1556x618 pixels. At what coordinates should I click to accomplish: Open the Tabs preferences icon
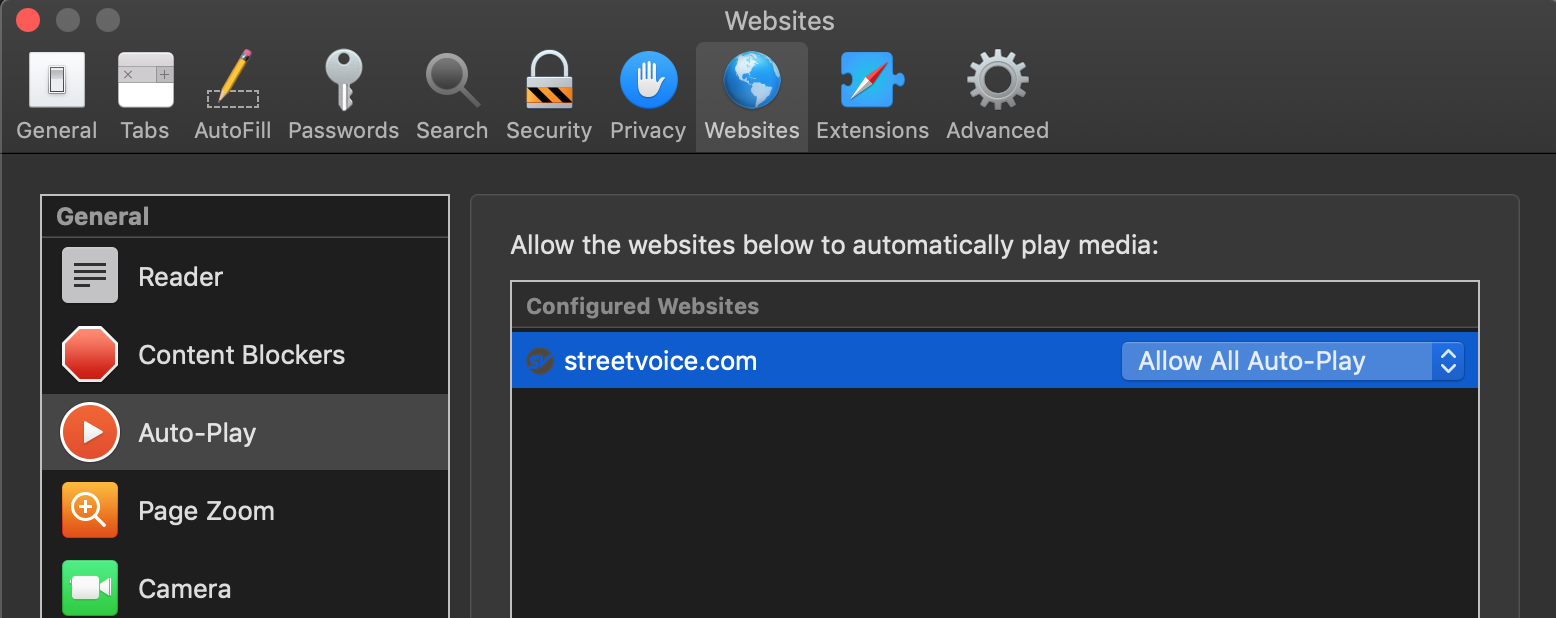point(145,96)
